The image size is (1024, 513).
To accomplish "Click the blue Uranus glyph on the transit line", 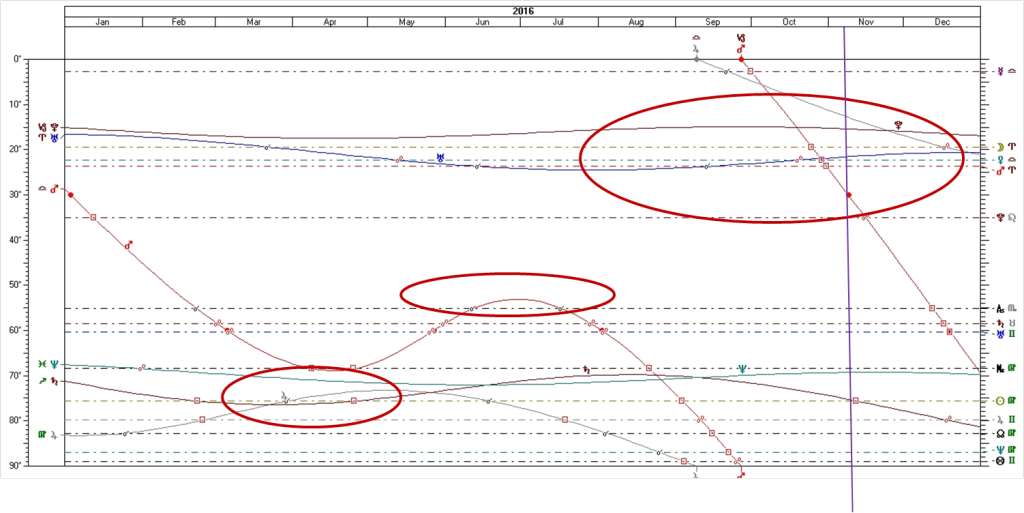I will tap(440, 157).
